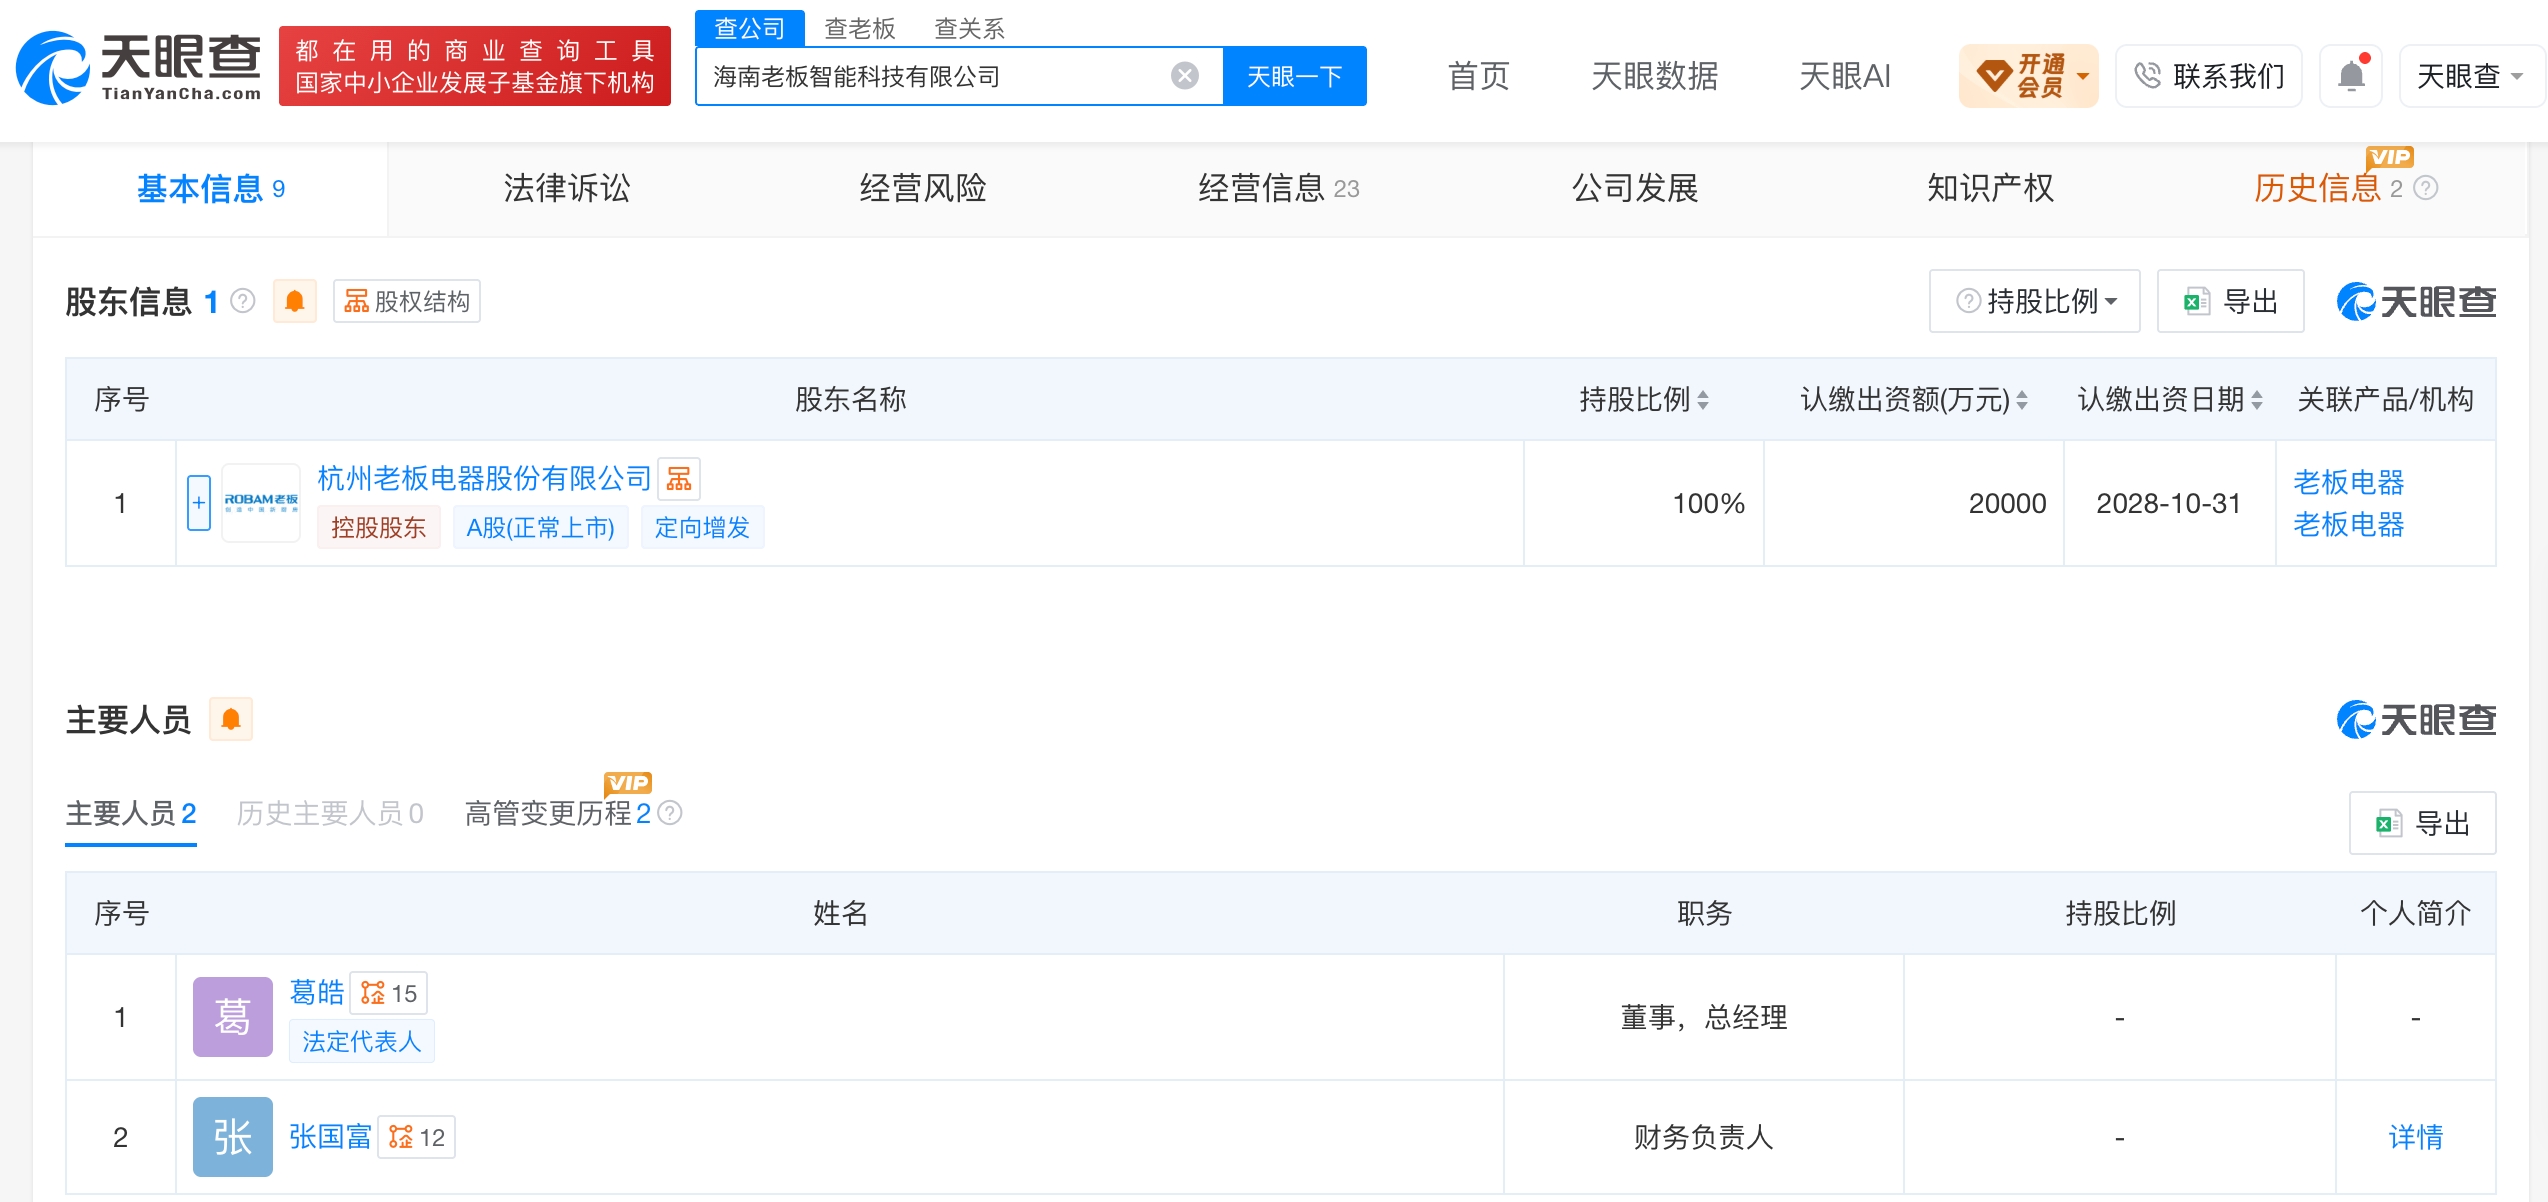This screenshot has width=2548, height=1202.
Task: Select the 主要人员 2 sub-tab
Action: click(131, 813)
